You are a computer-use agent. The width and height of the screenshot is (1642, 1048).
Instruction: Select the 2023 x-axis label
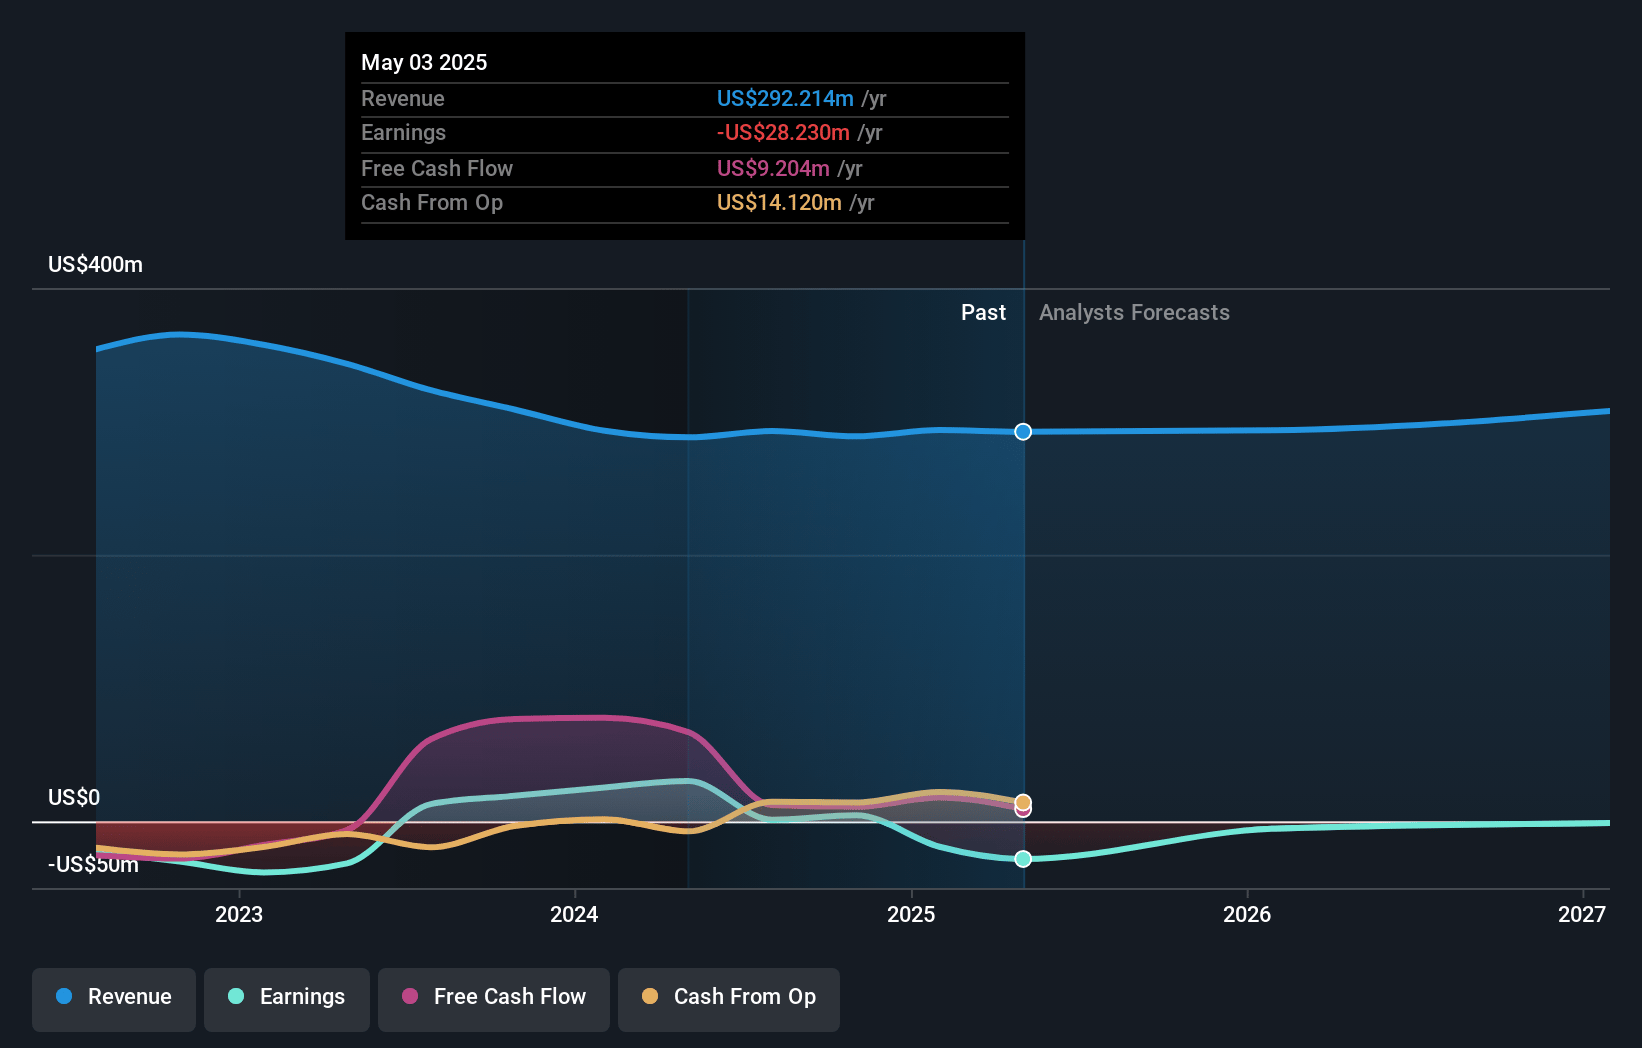click(239, 914)
